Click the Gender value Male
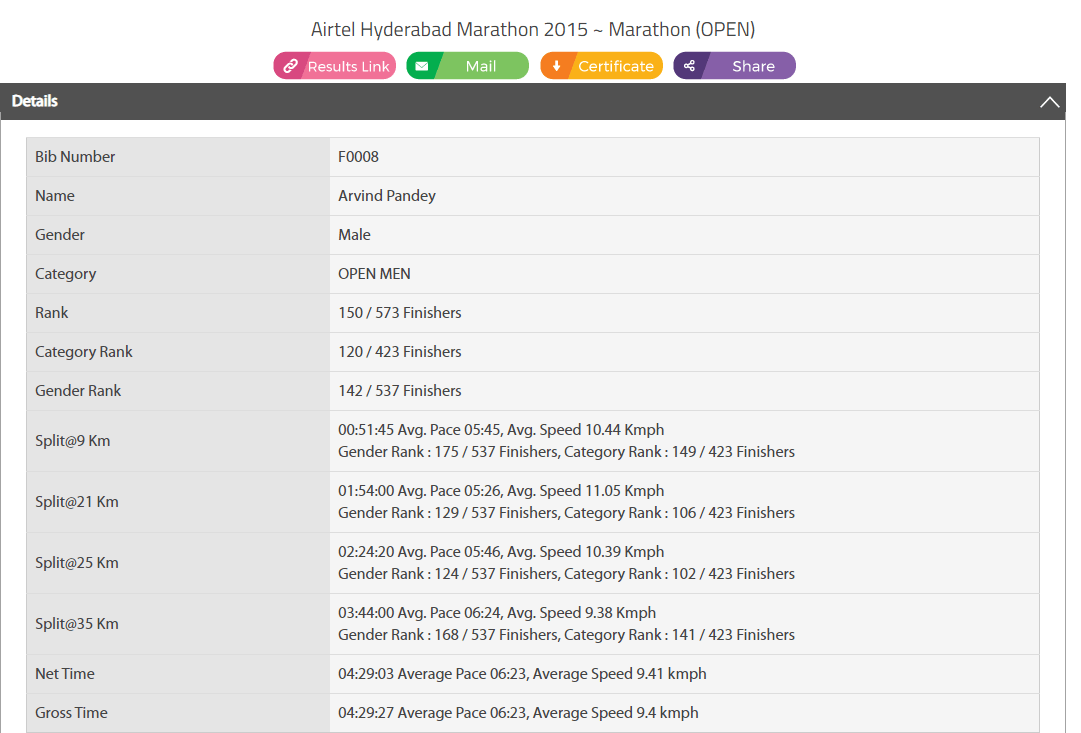 [x=354, y=234]
